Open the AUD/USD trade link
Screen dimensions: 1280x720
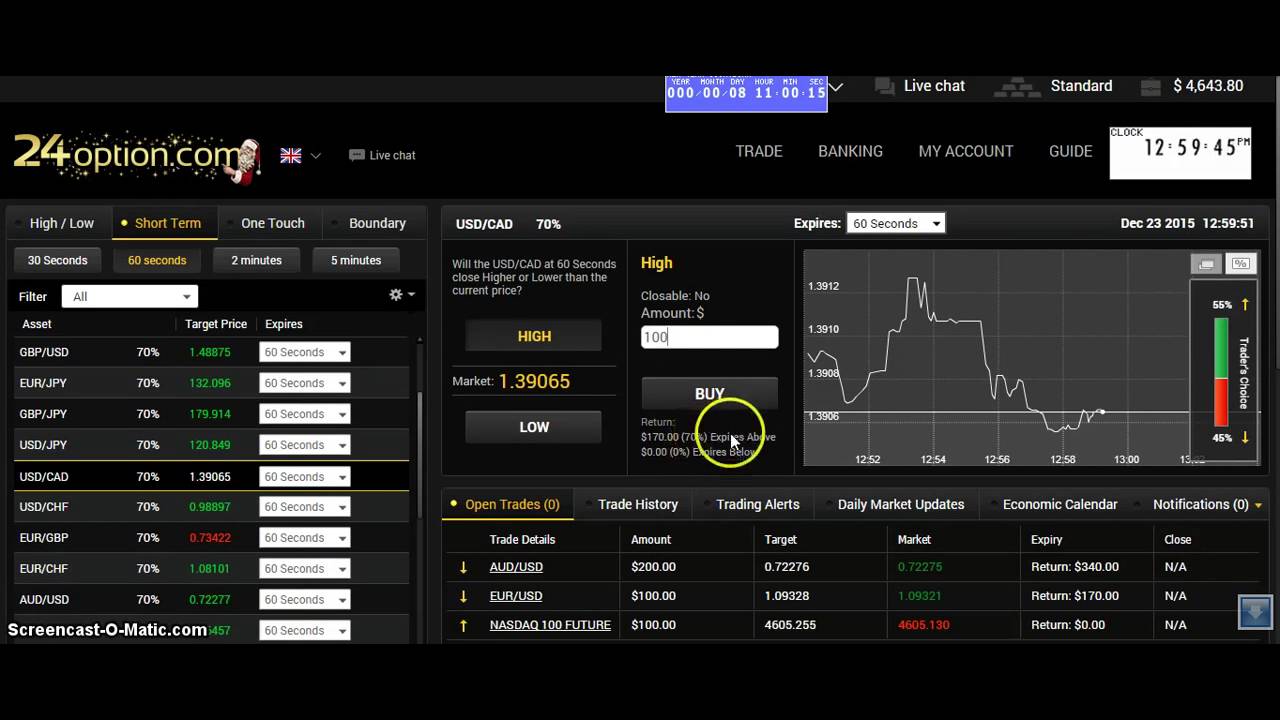coord(516,567)
